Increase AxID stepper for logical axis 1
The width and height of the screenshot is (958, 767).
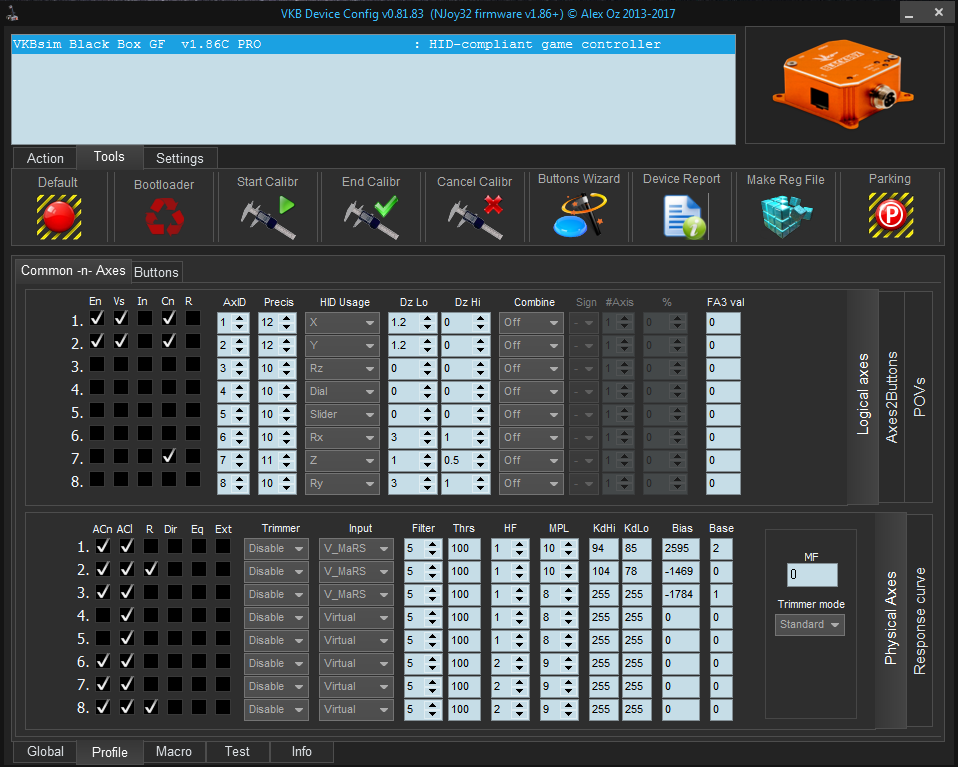240,318
